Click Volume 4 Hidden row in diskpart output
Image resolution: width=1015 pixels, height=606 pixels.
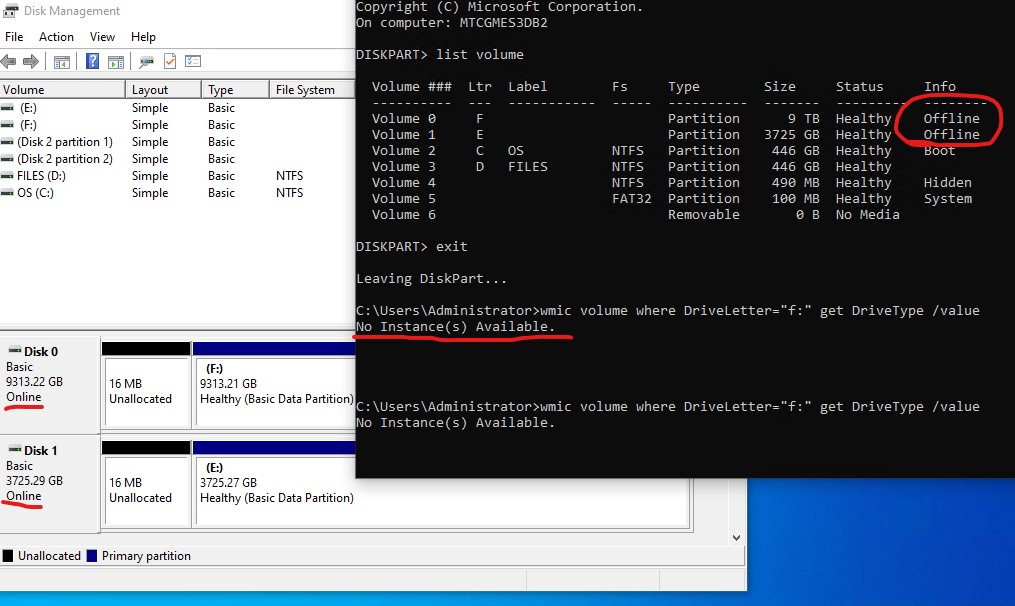pos(672,183)
